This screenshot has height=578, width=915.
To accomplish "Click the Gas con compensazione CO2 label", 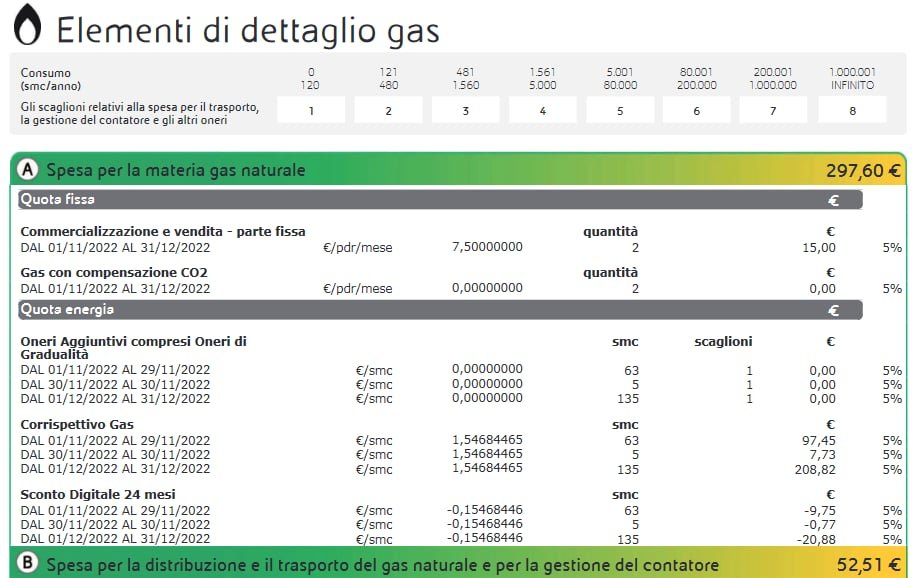I will pos(114,272).
